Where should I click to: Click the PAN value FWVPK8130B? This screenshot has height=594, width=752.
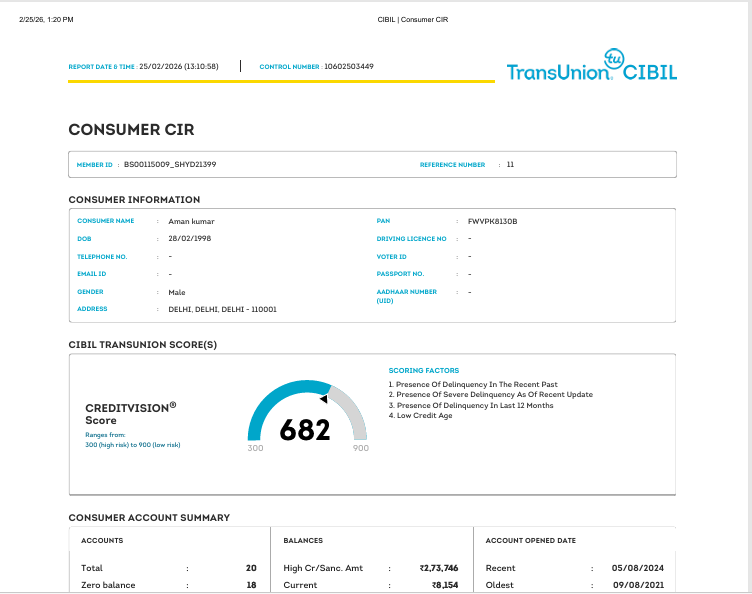(493, 221)
